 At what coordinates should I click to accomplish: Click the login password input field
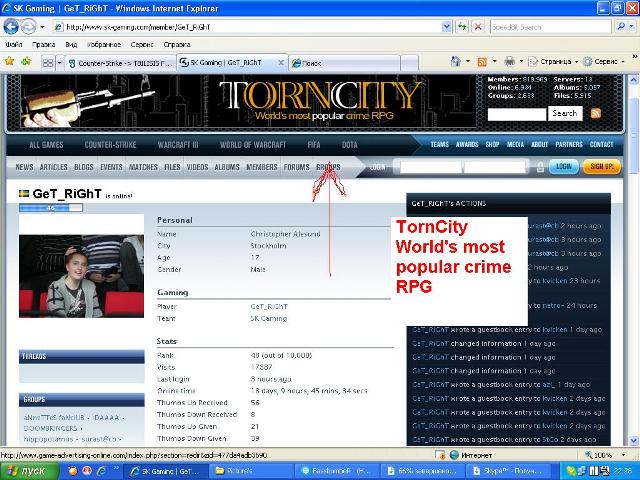(494, 167)
